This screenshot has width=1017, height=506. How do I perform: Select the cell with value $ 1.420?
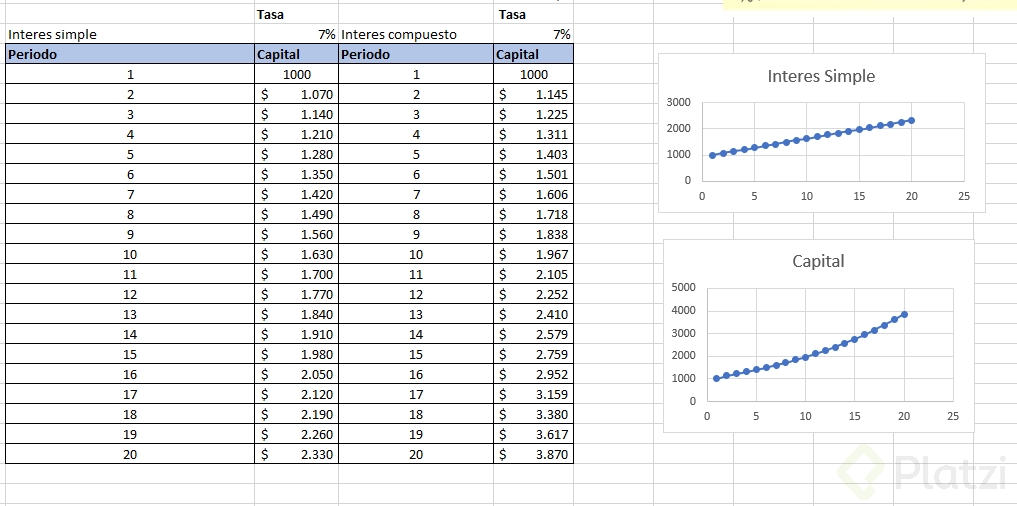(296, 195)
